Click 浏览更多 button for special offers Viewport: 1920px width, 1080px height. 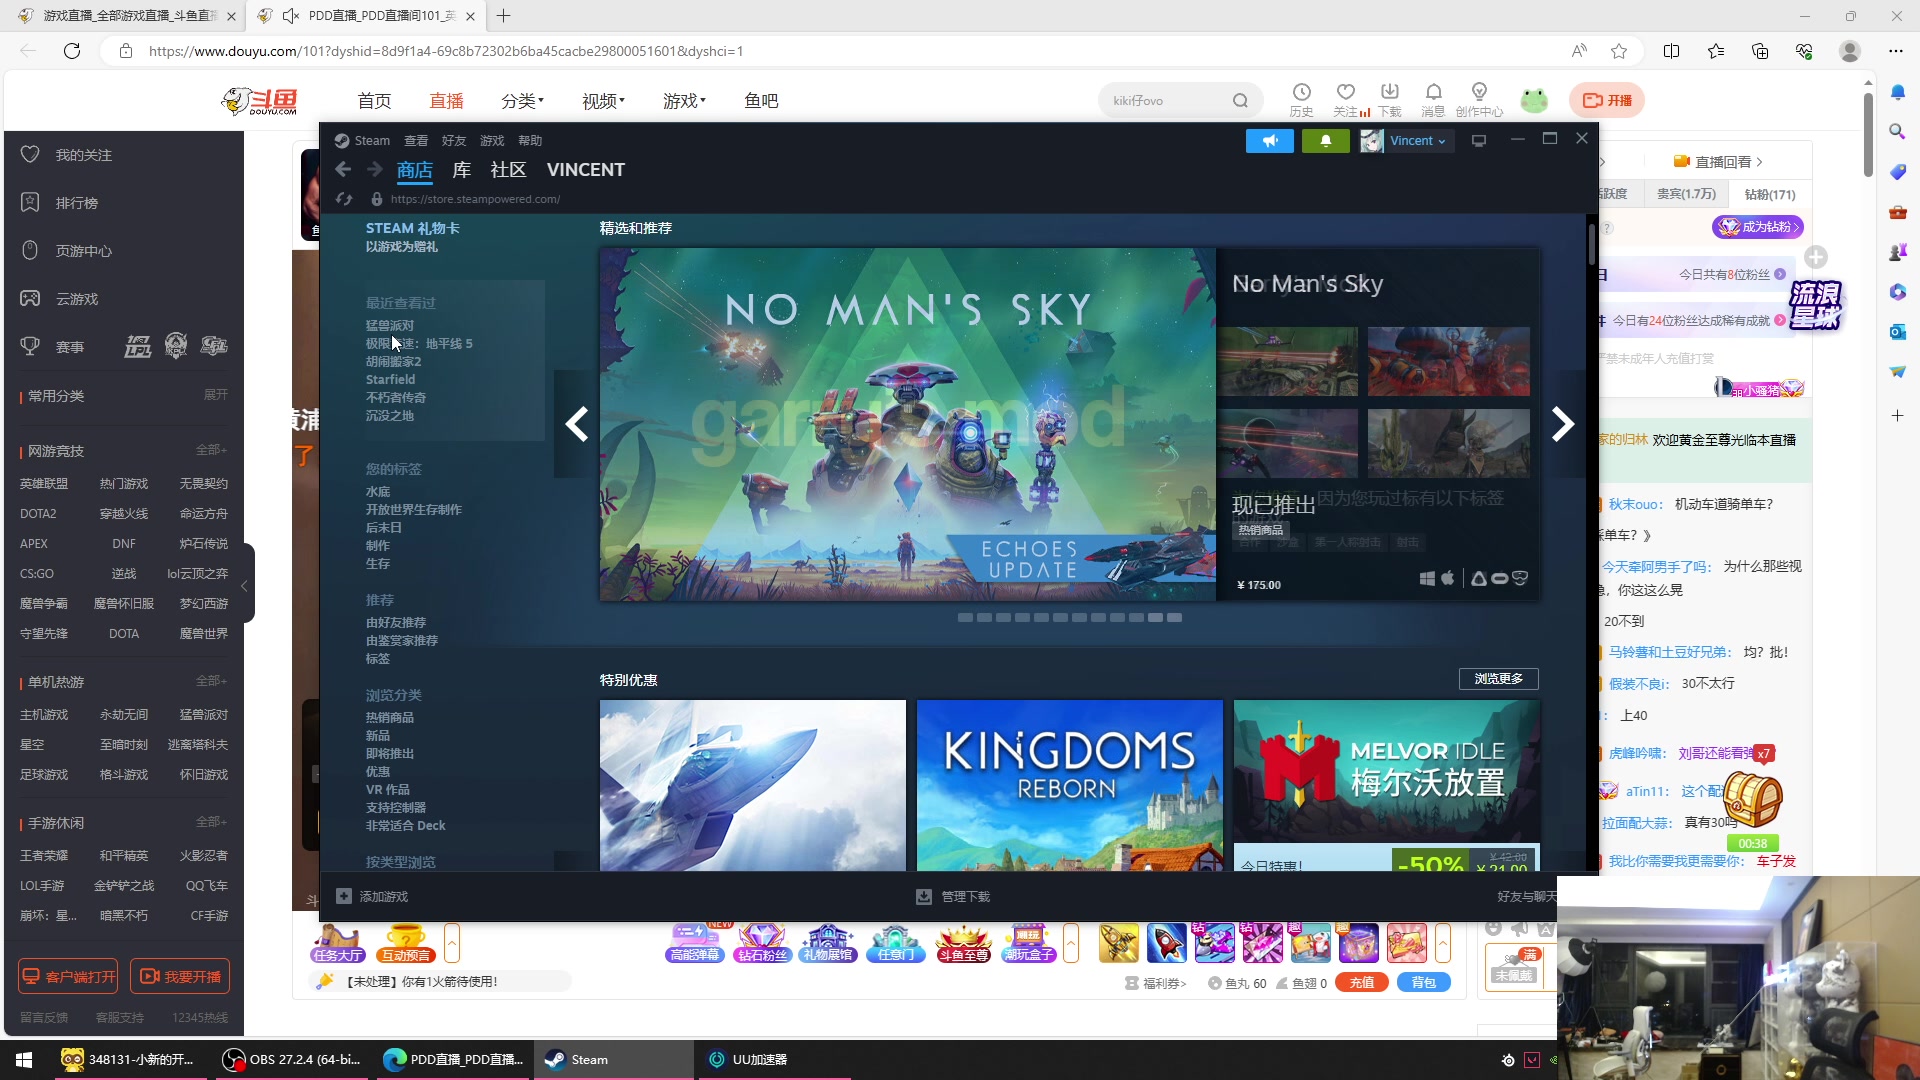[x=1498, y=679]
